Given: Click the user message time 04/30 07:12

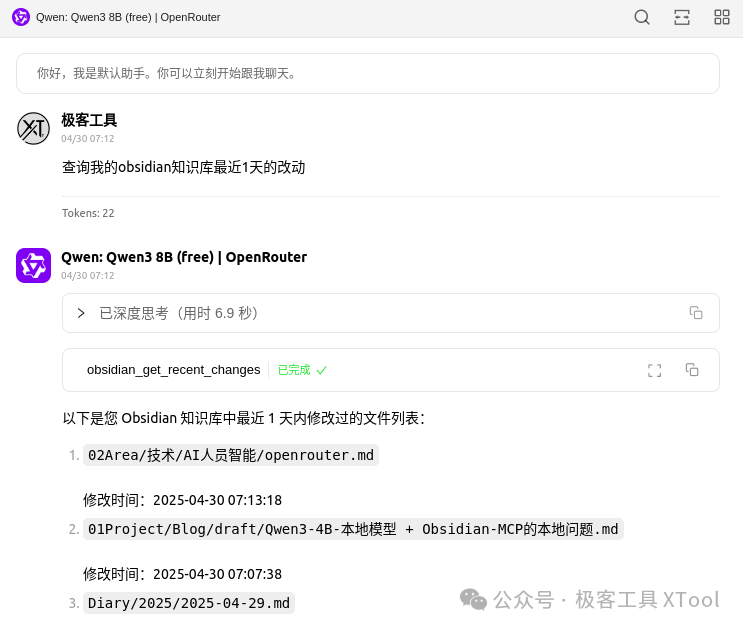Looking at the screenshot, I should point(88,138).
